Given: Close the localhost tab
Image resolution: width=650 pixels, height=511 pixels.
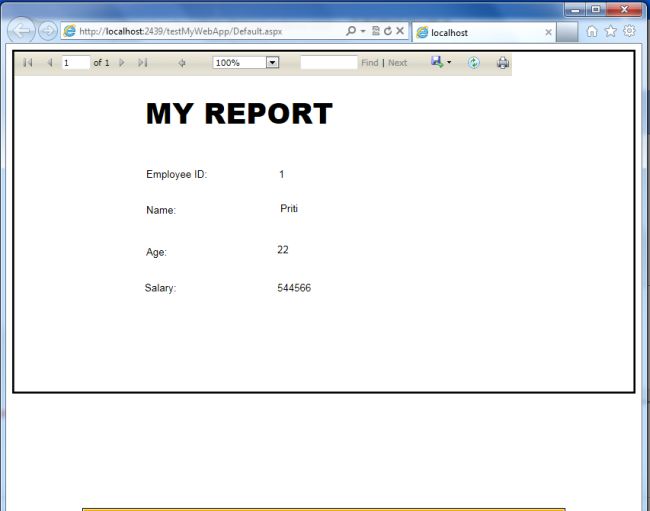Looking at the screenshot, I should pos(548,32).
